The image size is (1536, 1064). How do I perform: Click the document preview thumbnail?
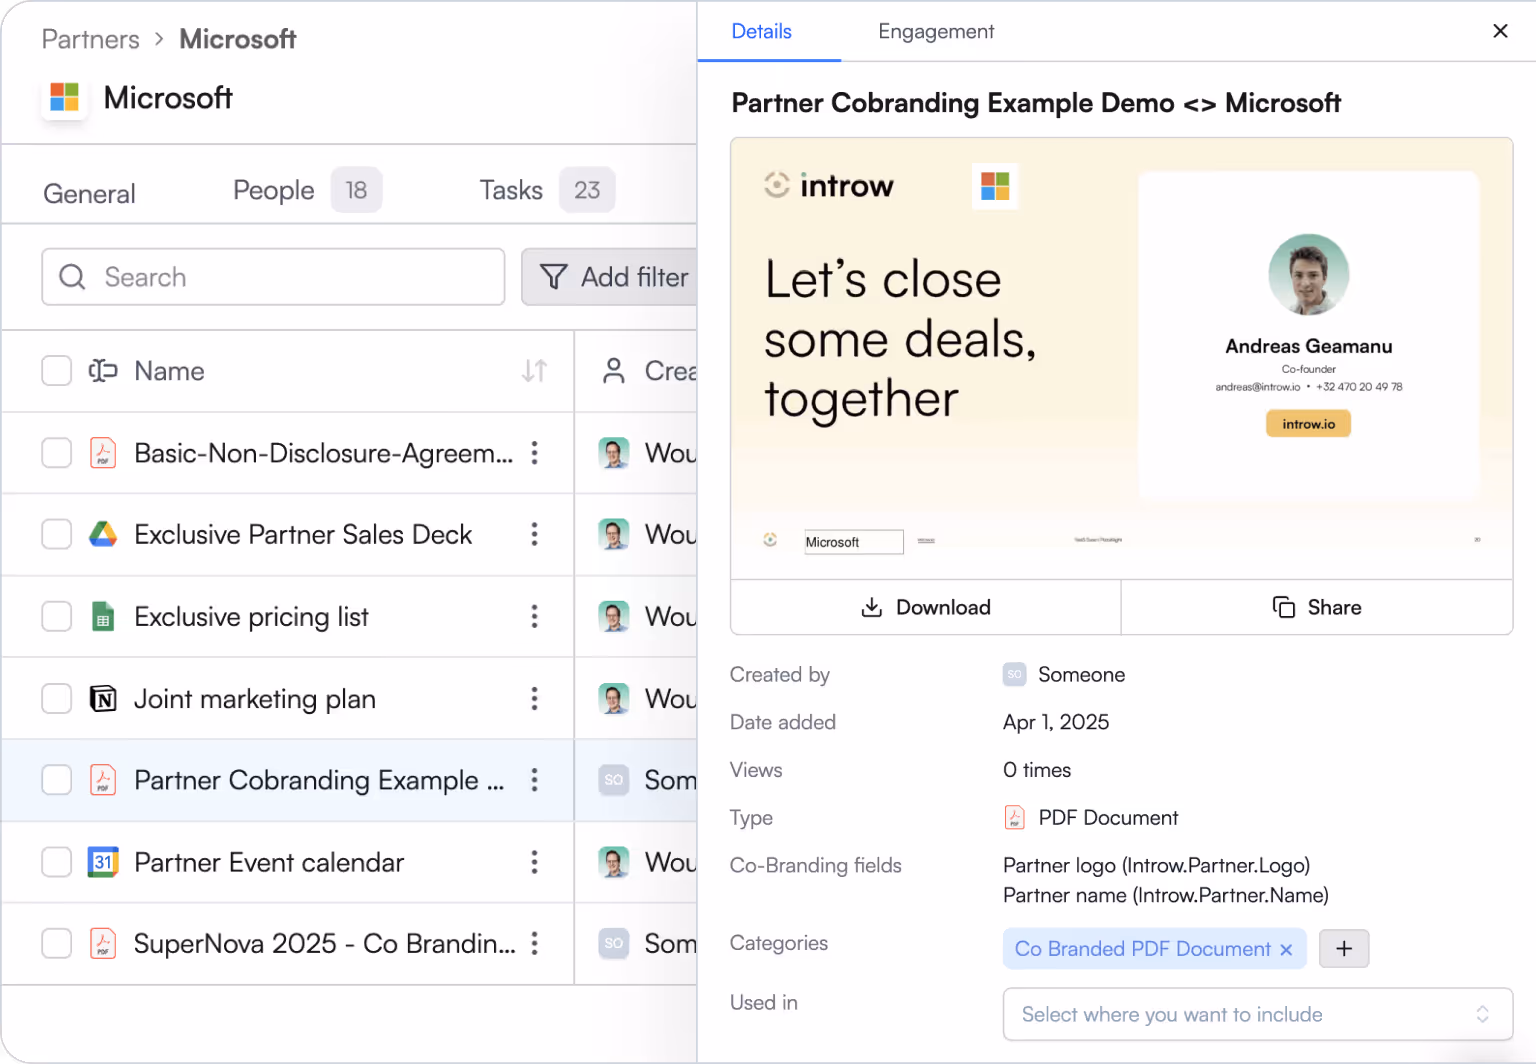click(x=1122, y=358)
